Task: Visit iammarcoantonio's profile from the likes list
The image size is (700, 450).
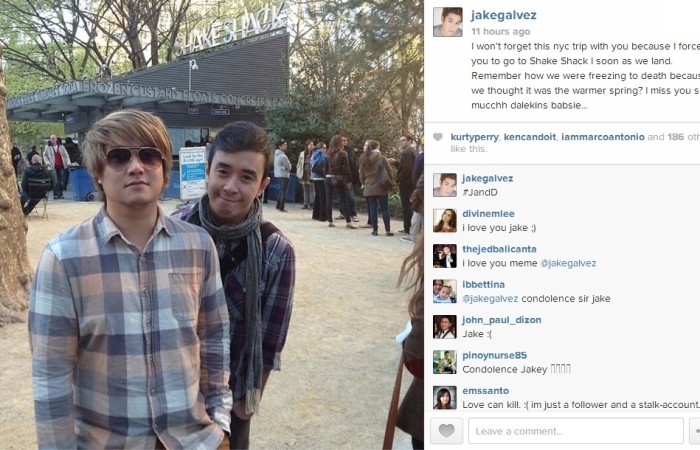Action: coord(603,137)
